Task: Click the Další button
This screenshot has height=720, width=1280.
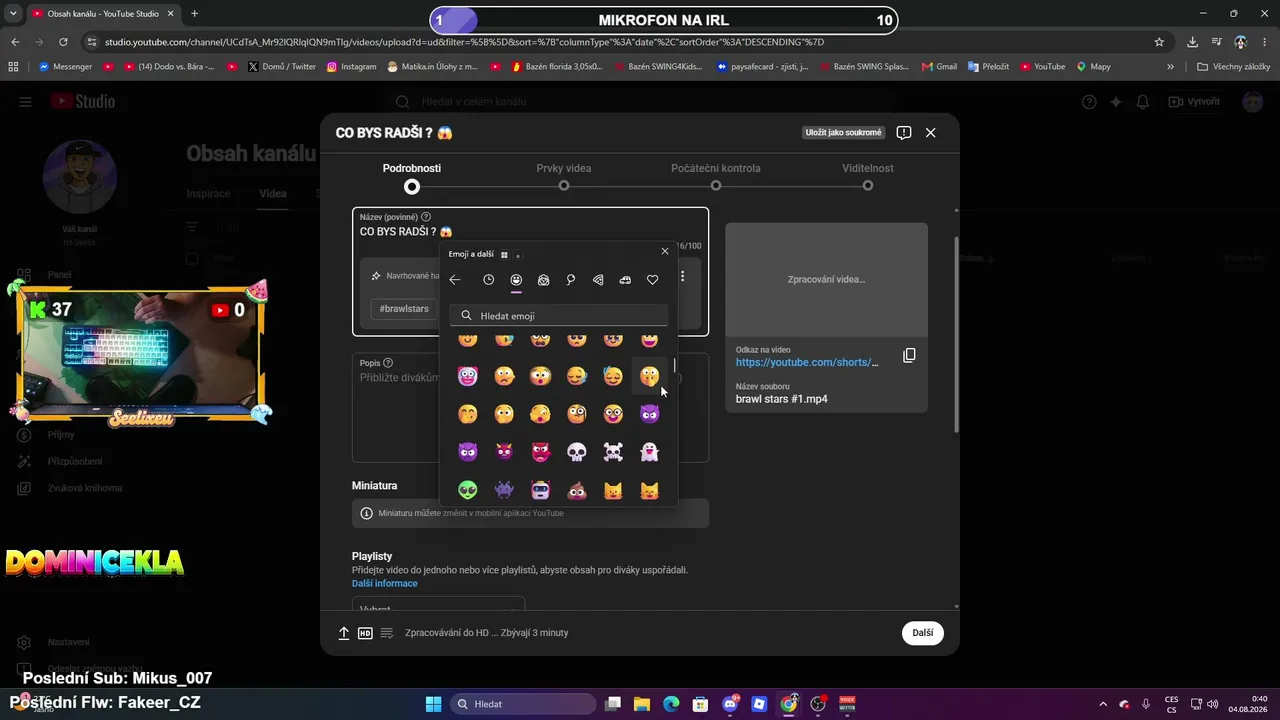Action: 922,633
